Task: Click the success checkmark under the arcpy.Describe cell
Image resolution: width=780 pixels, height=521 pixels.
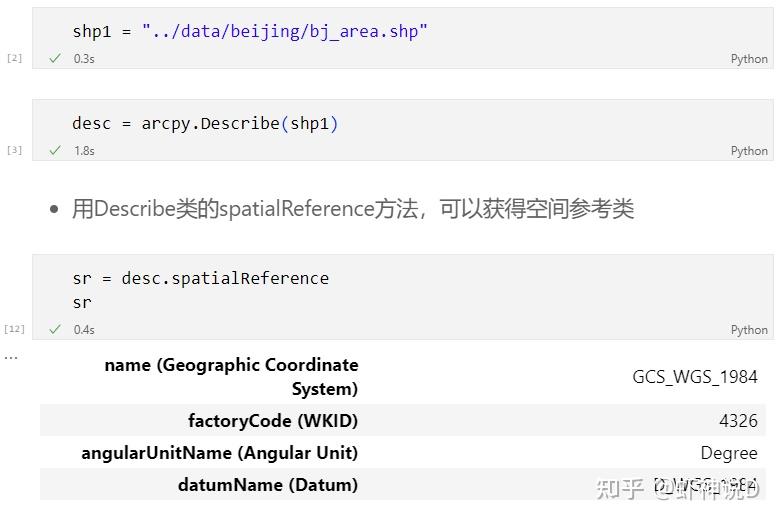Action: point(55,151)
